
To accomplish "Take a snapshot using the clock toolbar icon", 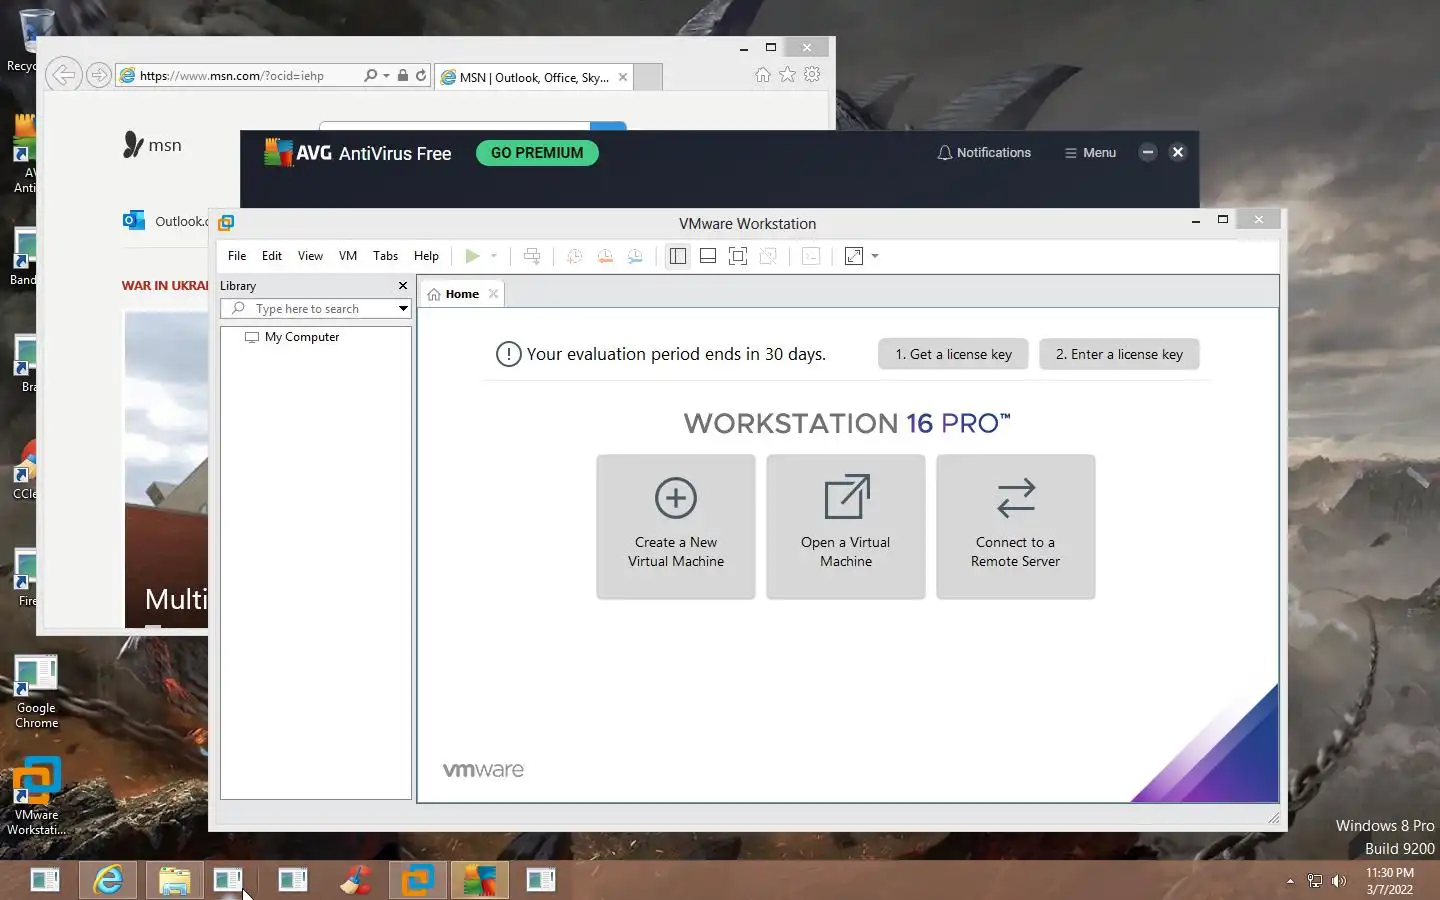I will (x=575, y=256).
